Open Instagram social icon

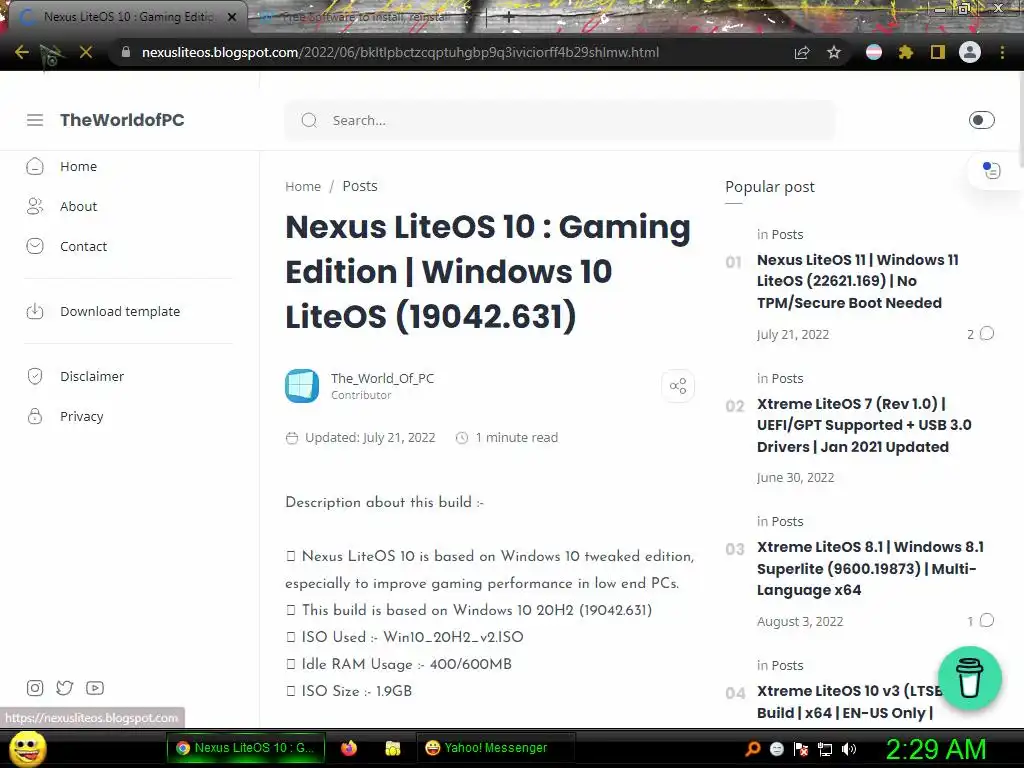(x=35, y=688)
